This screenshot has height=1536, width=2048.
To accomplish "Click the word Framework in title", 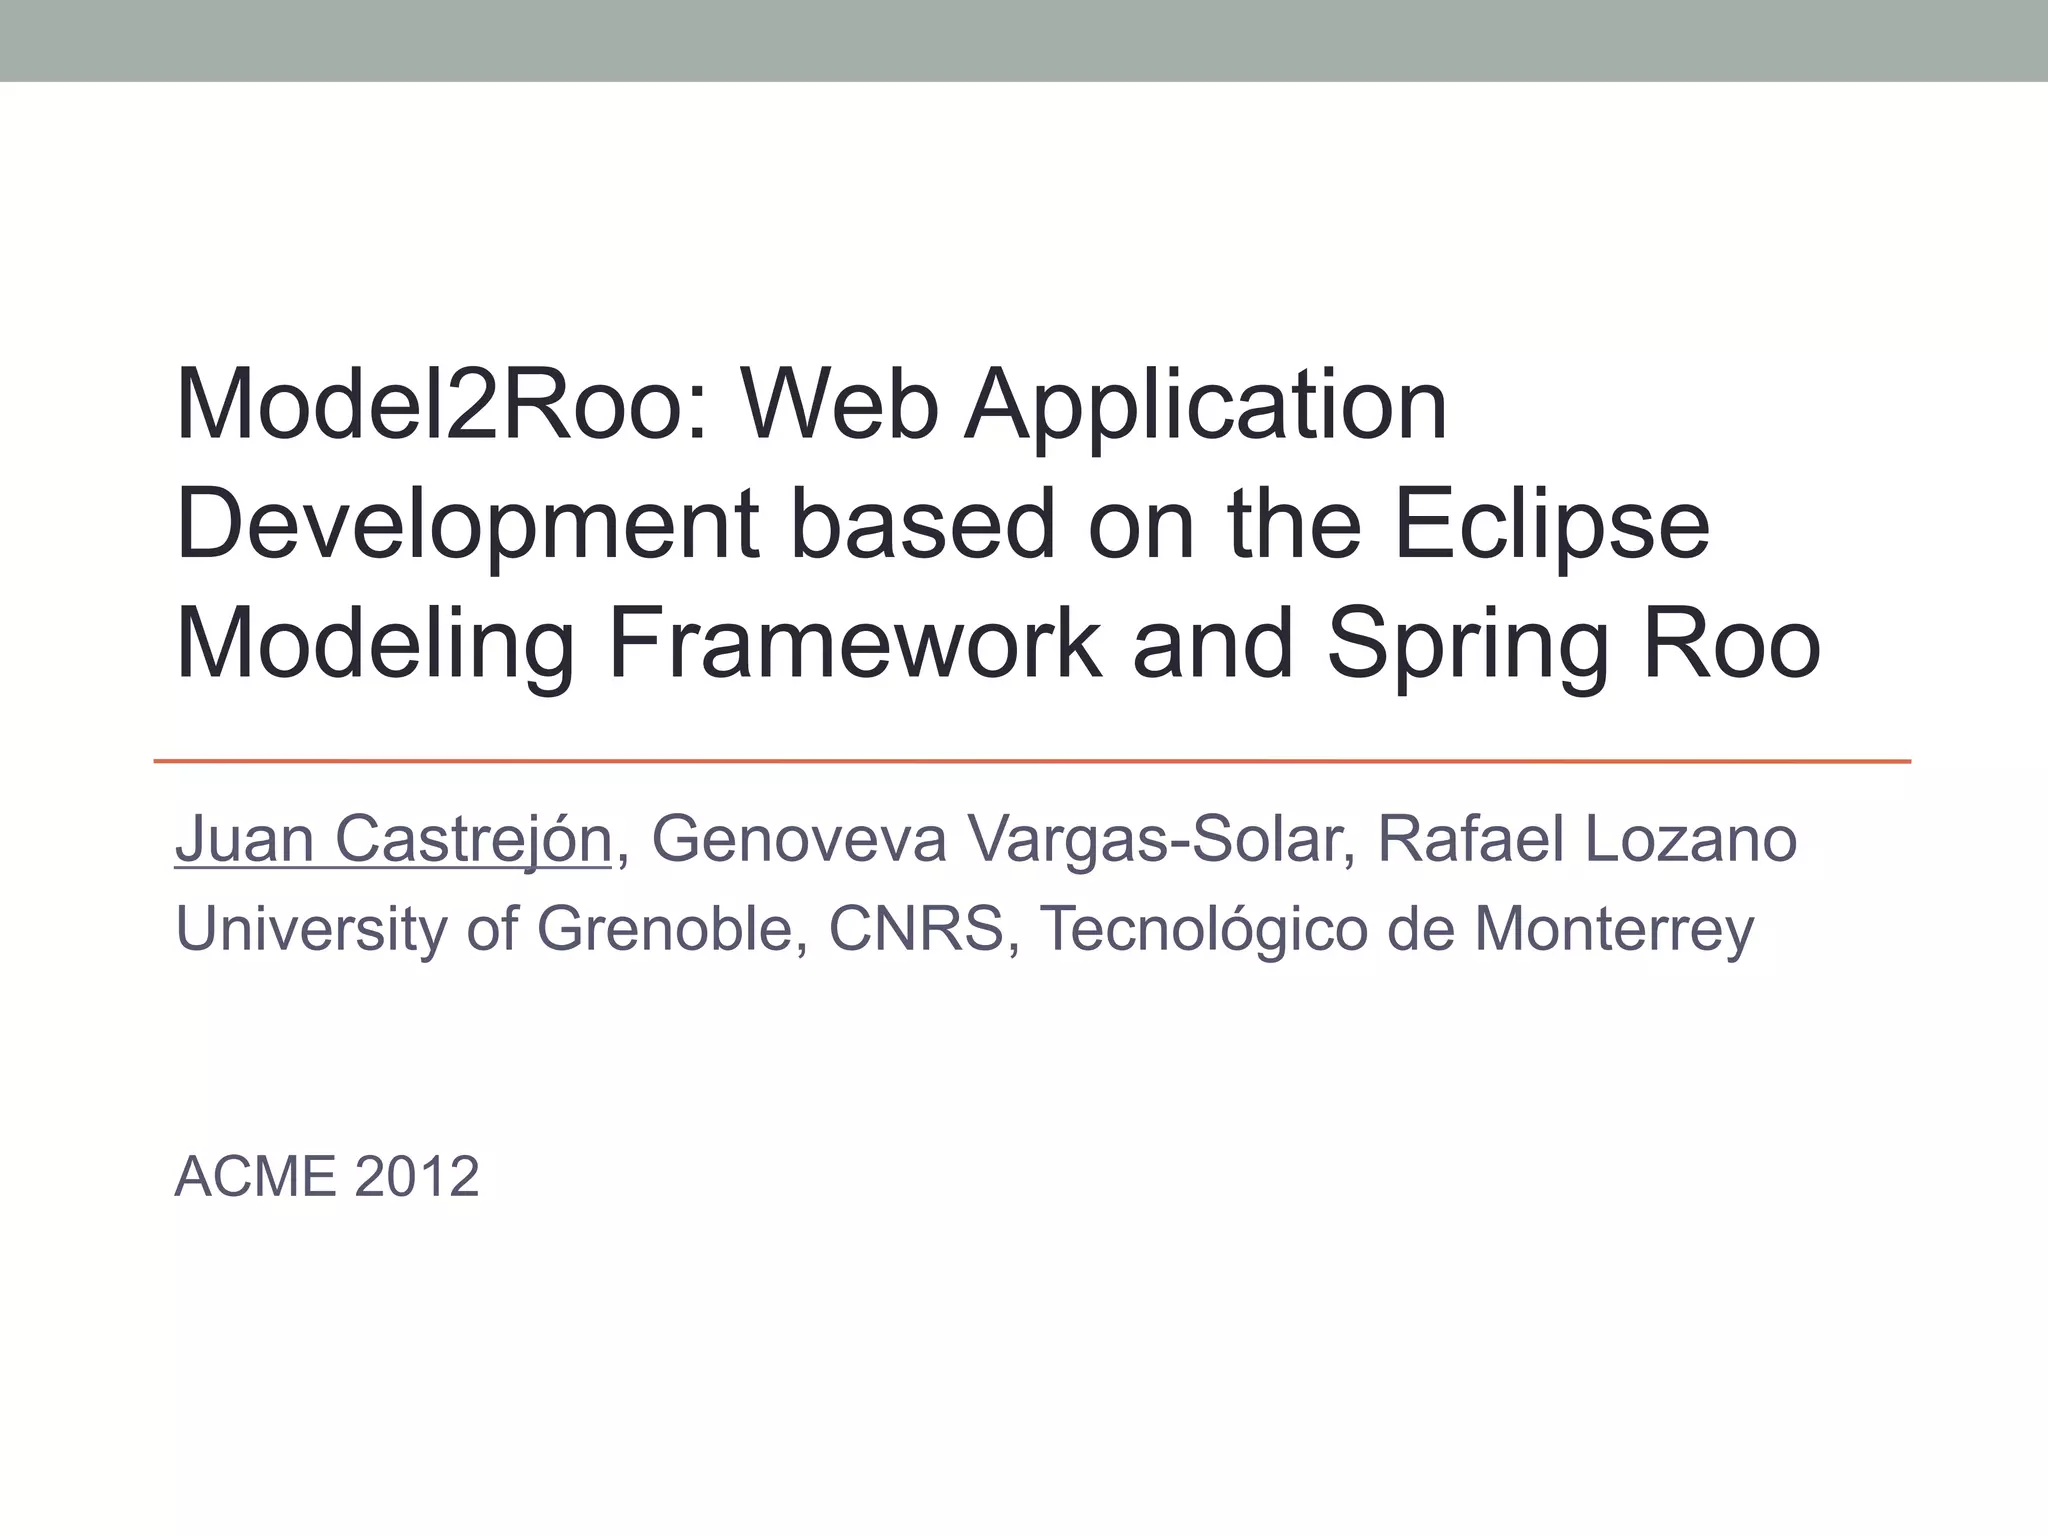I will point(854,643).
